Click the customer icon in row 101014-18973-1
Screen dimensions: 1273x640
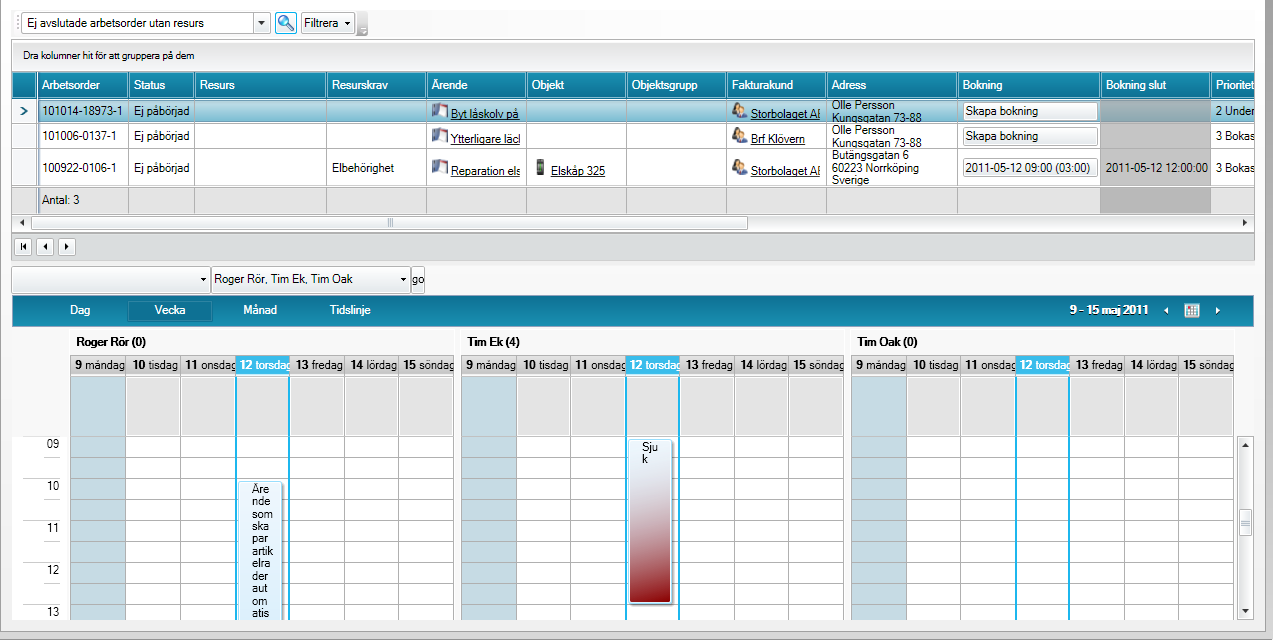740,111
